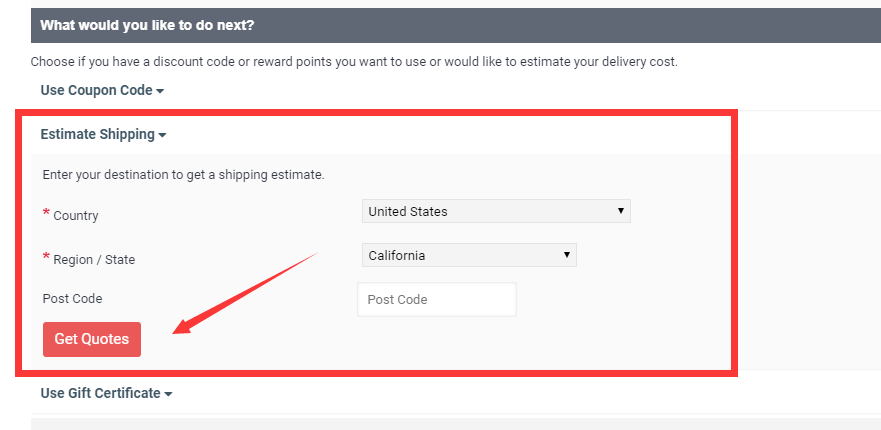Click the arrow on the California dropdown

(x=567, y=255)
